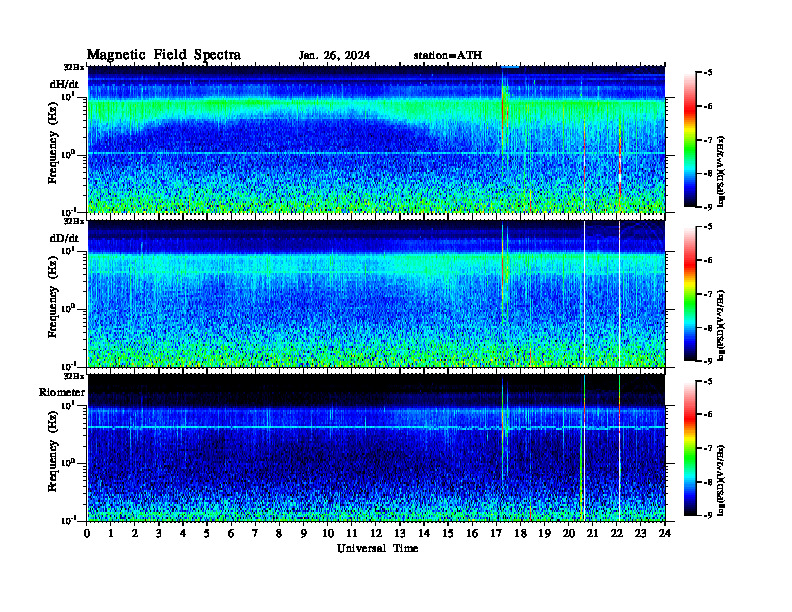
Task: Click the "3" hour tick label on the time axis
Action: pyautogui.click(x=159, y=534)
